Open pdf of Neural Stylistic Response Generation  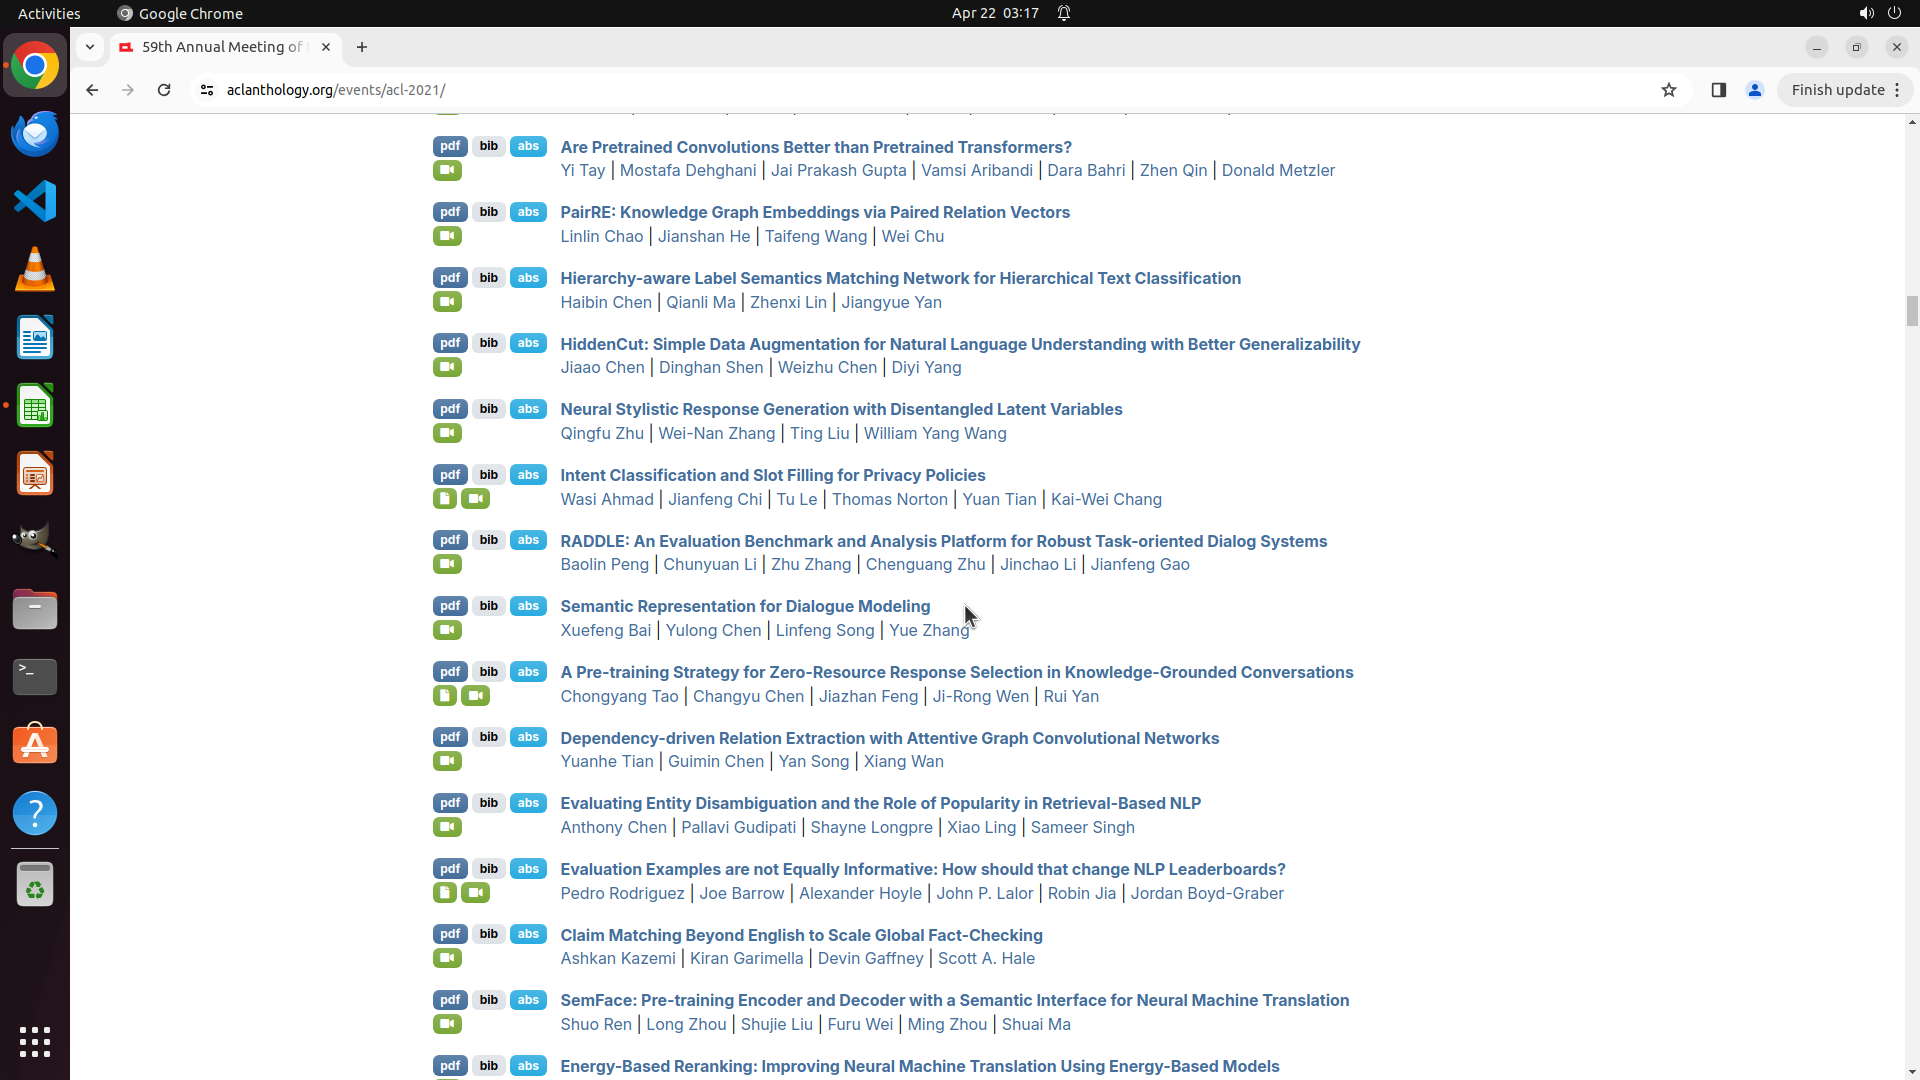(450, 409)
